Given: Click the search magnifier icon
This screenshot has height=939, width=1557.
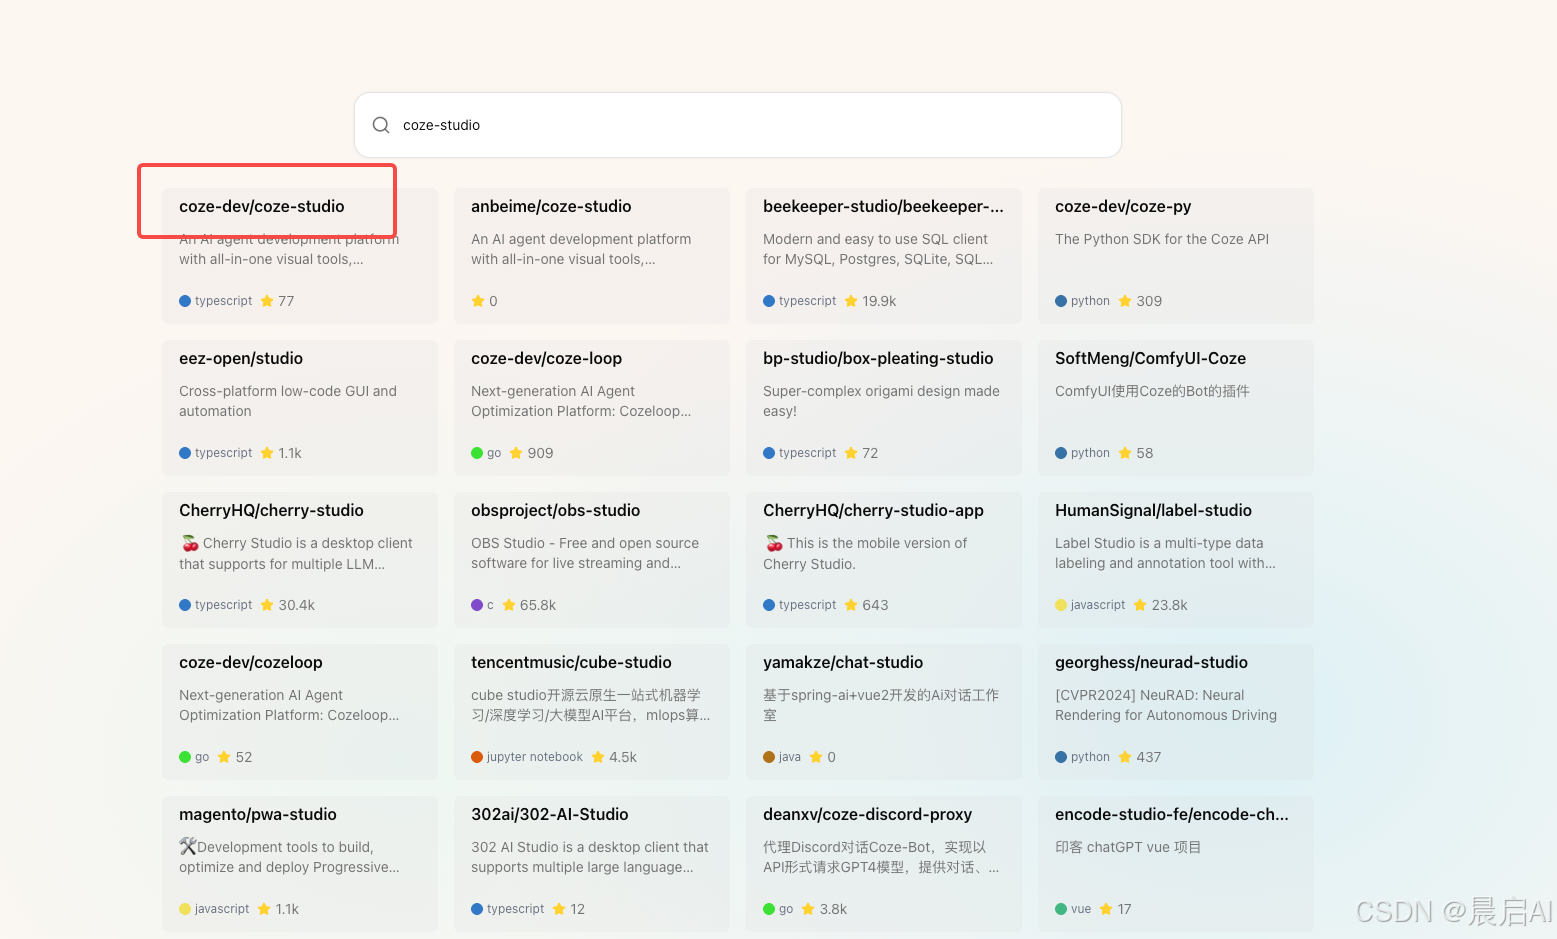Looking at the screenshot, I should coord(381,124).
